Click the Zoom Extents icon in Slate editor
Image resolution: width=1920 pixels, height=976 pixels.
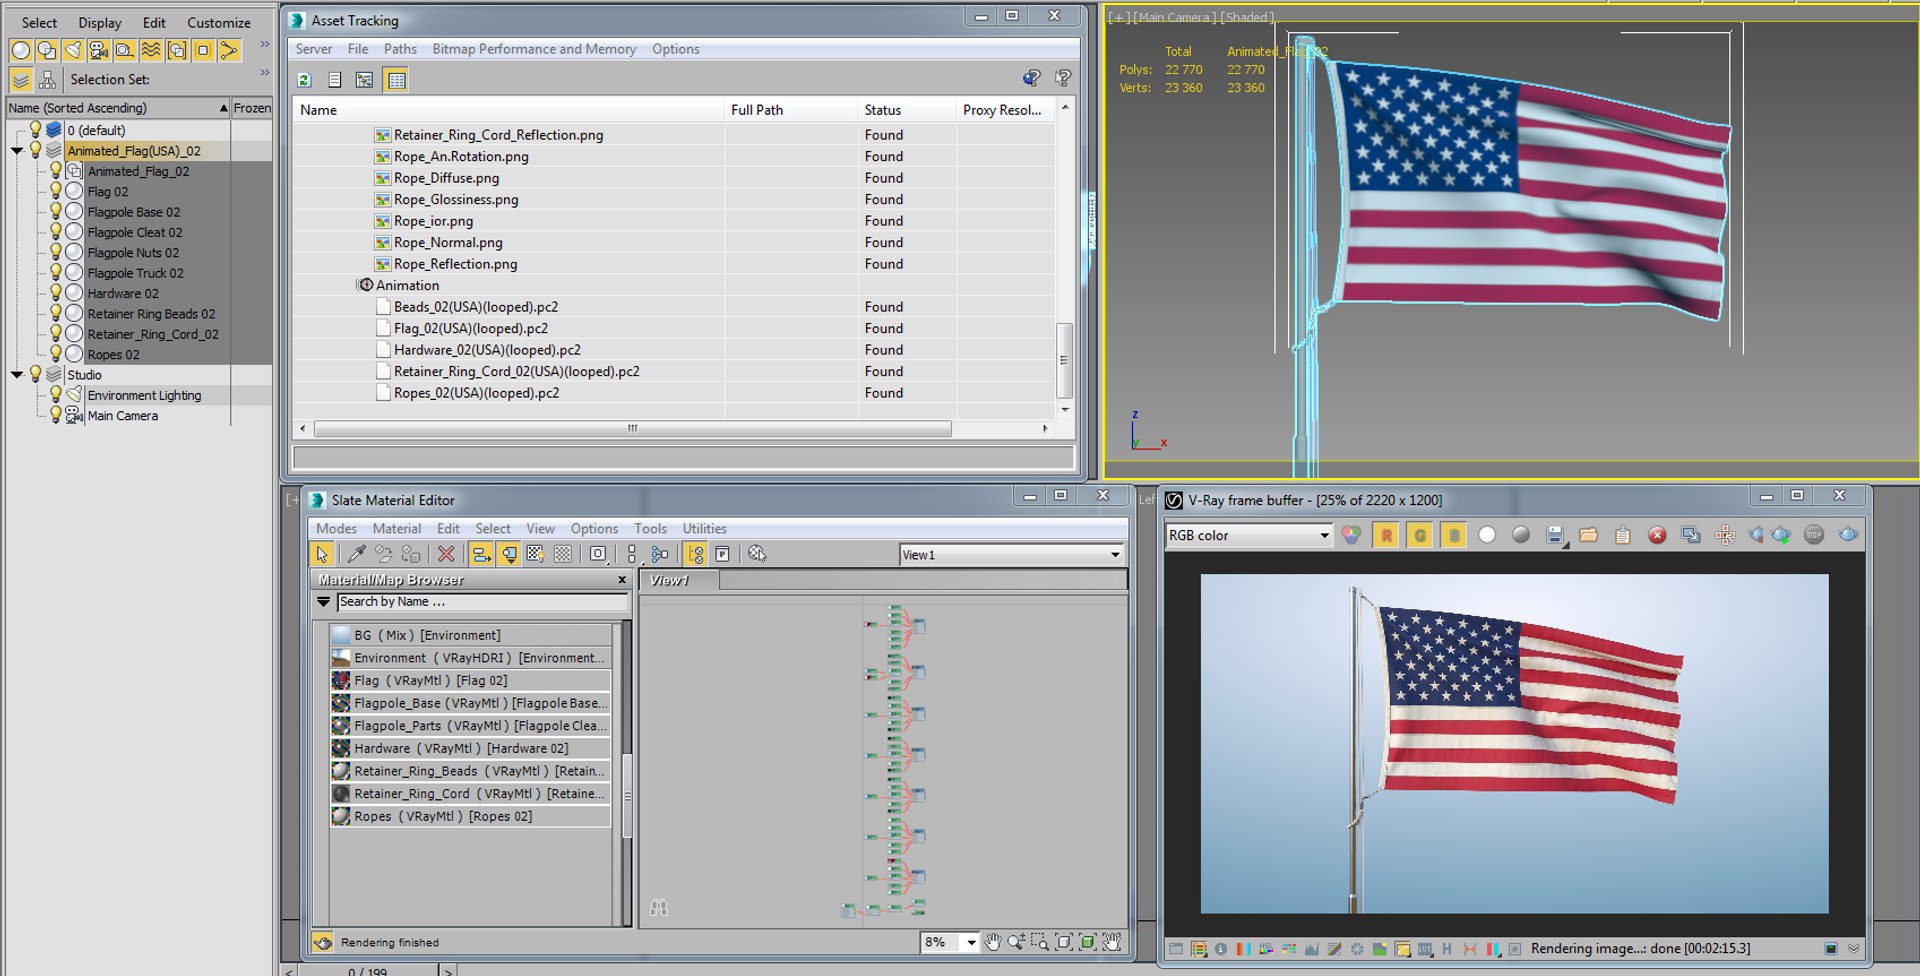pyautogui.click(x=1064, y=942)
